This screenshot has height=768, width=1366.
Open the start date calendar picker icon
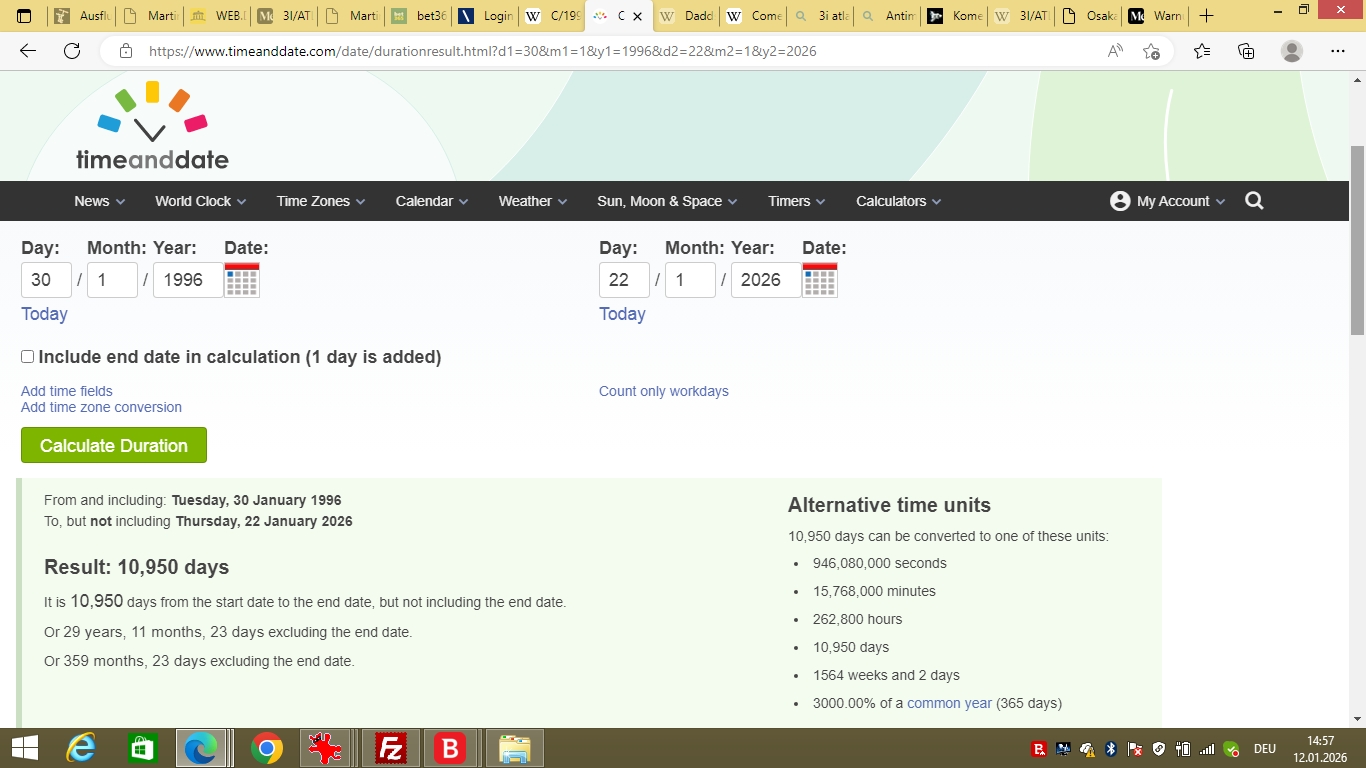coord(242,280)
